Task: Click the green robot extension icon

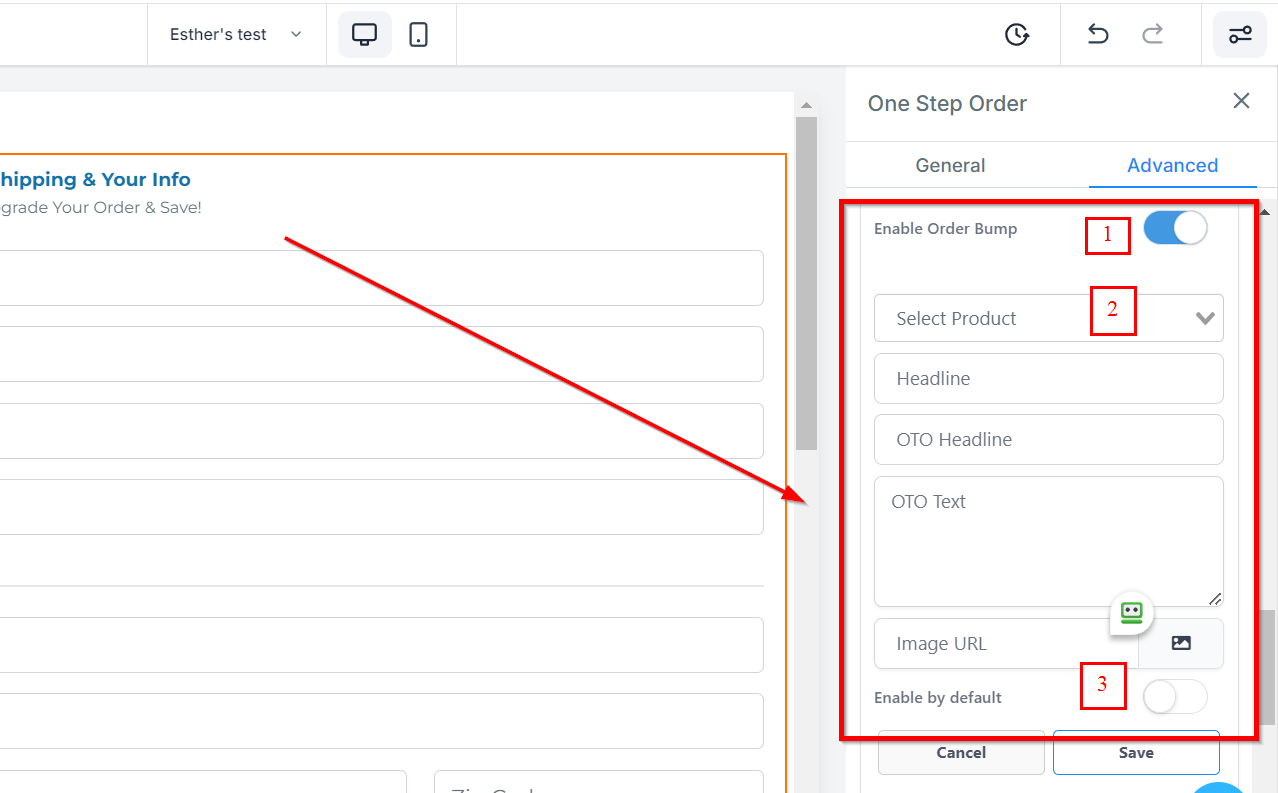Action: (x=1131, y=612)
